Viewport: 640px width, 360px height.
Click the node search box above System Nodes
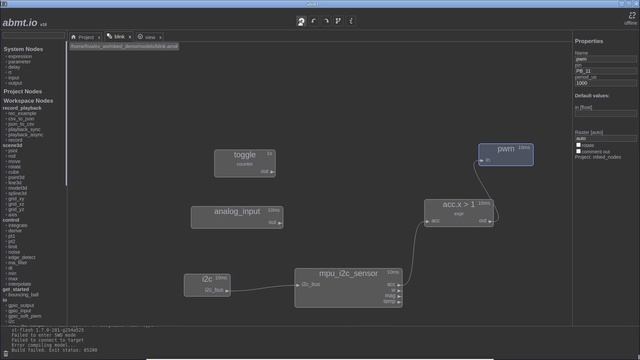click(33, 36)
